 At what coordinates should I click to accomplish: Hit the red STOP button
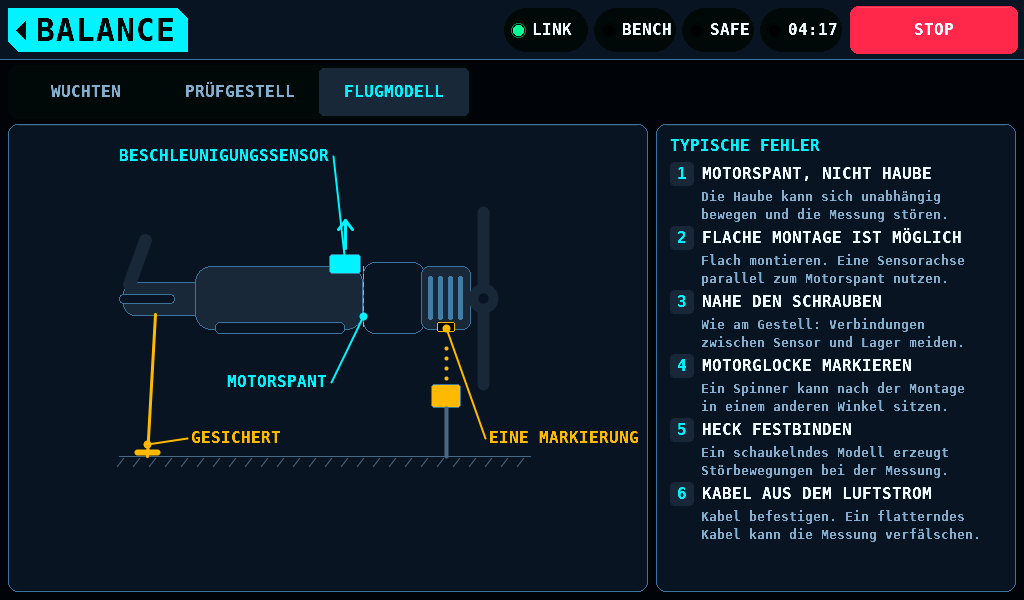933,30
